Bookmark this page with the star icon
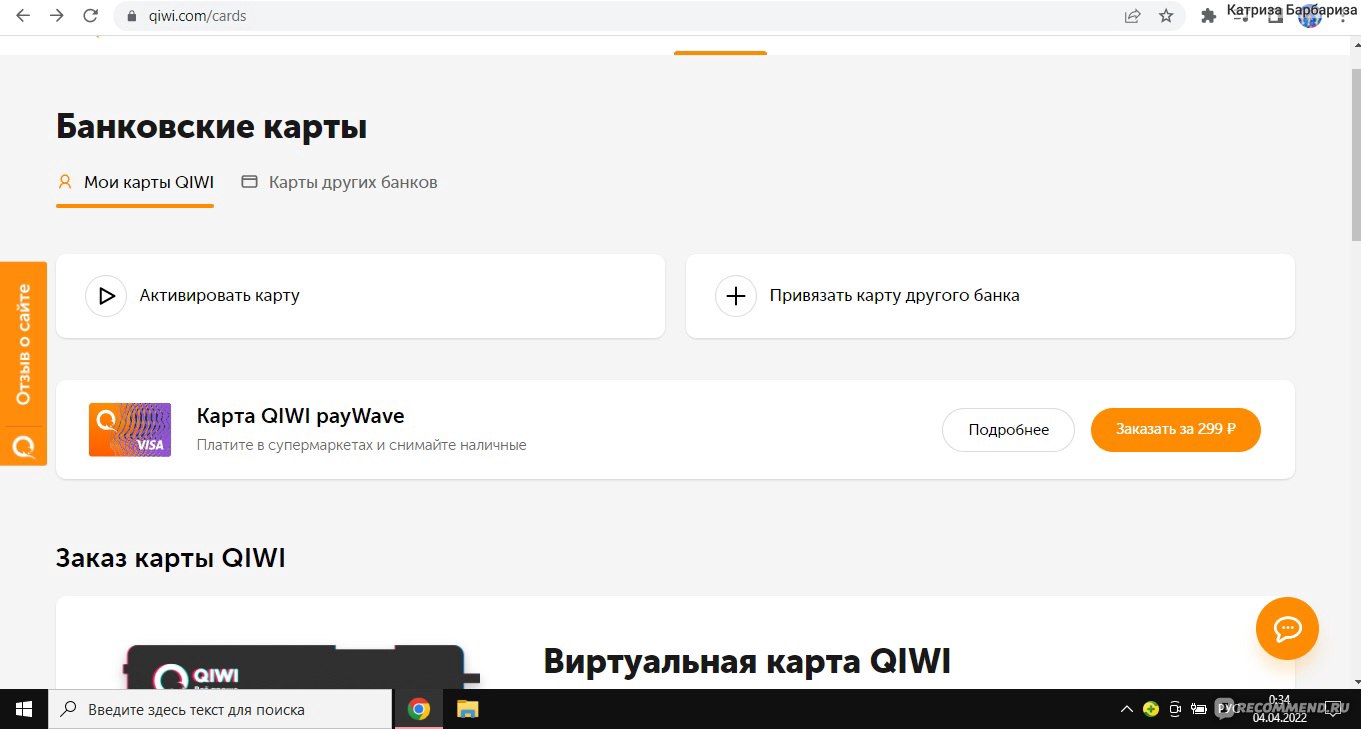Image resolution: width=1361 pixels, height=729 pixels. click(x=1166, y=16)
